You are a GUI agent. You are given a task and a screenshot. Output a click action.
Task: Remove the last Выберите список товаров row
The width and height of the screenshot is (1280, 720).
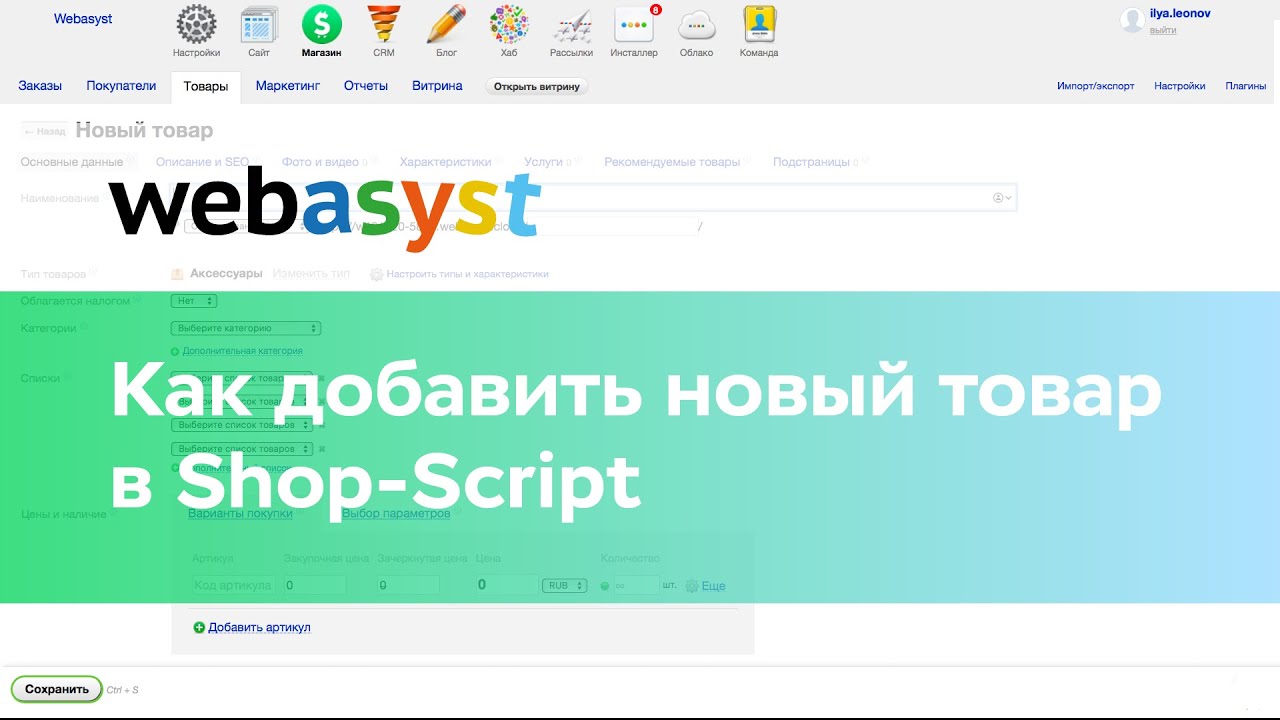322,450
